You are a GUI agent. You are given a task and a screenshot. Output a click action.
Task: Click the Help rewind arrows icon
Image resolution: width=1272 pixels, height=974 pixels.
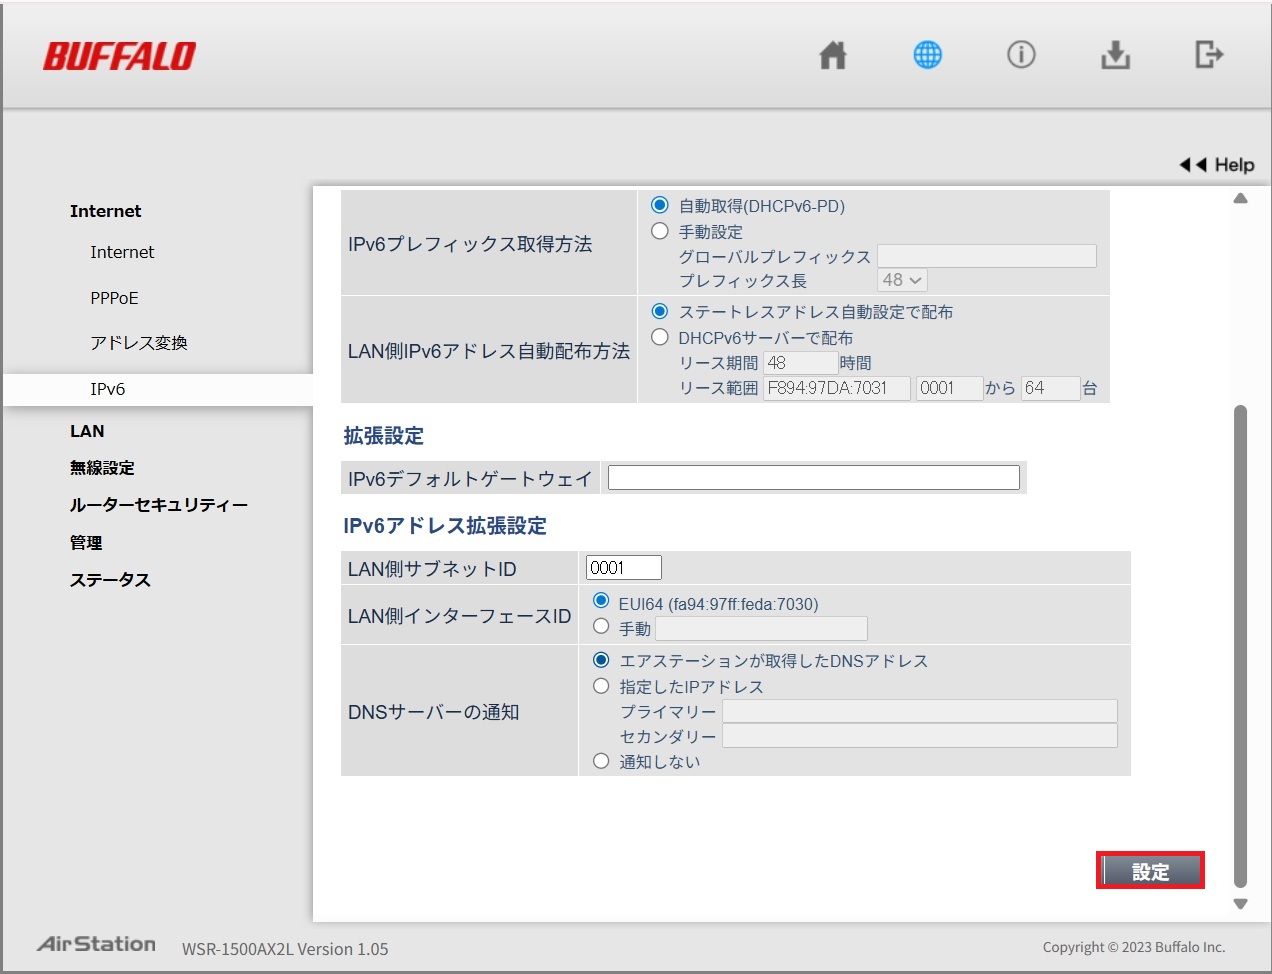click(1192, 165)
